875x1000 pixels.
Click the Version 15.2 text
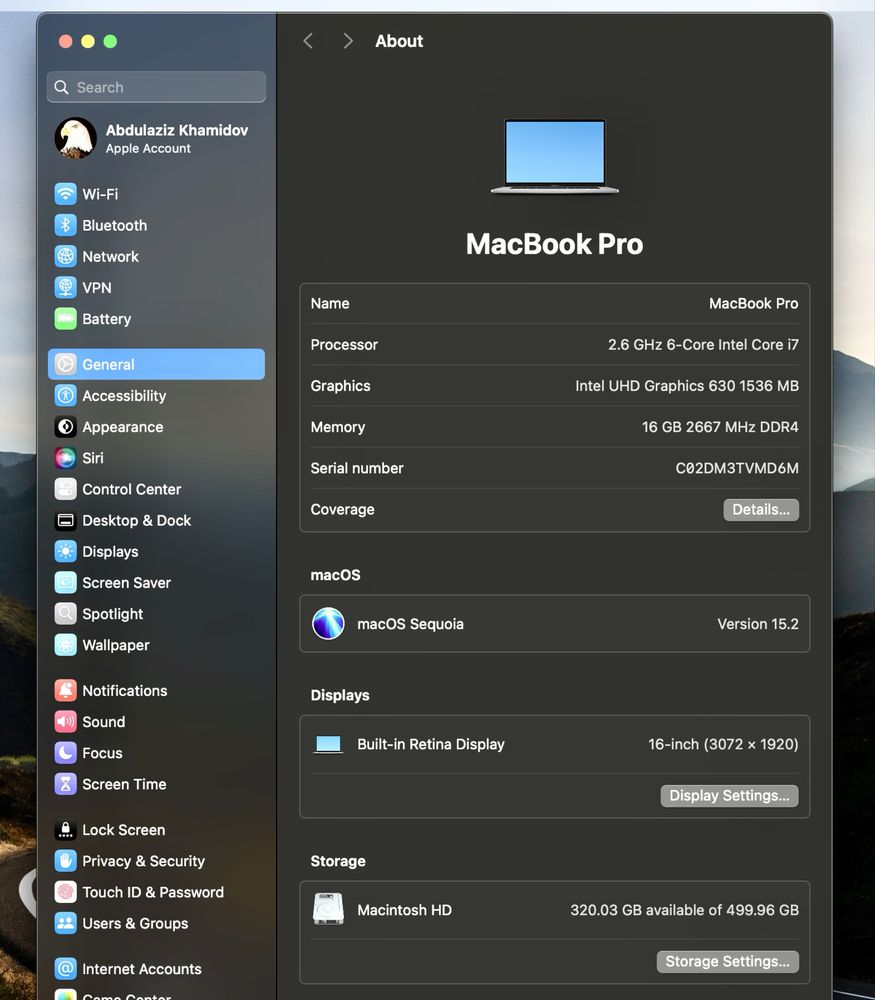(758, 624)
